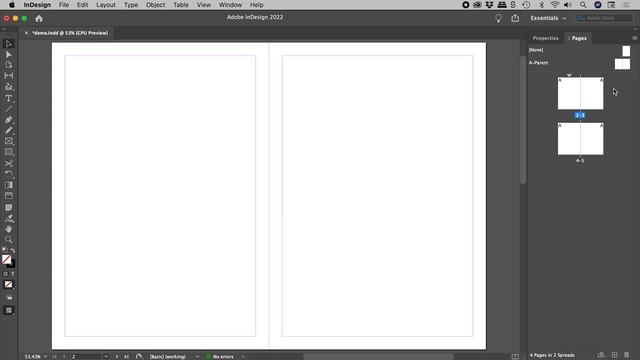Open the File menu
Image resolution: width=640 pixels, height=360 pixels.
[64, 5]
